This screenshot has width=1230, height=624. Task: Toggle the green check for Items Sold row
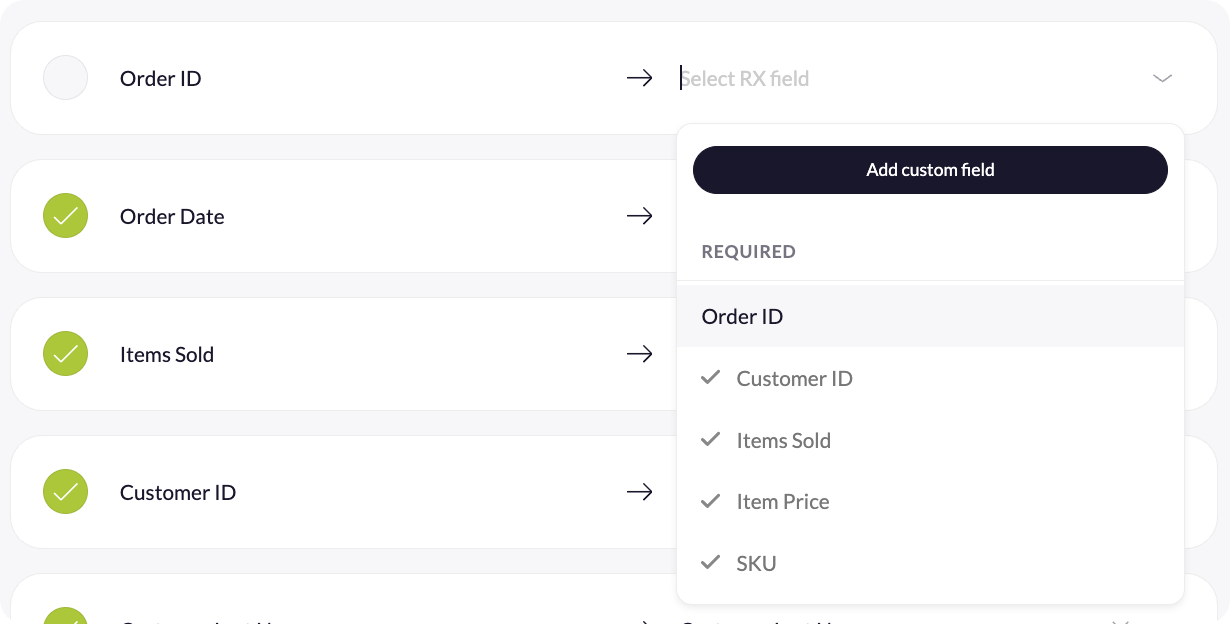tap(66, 354)
